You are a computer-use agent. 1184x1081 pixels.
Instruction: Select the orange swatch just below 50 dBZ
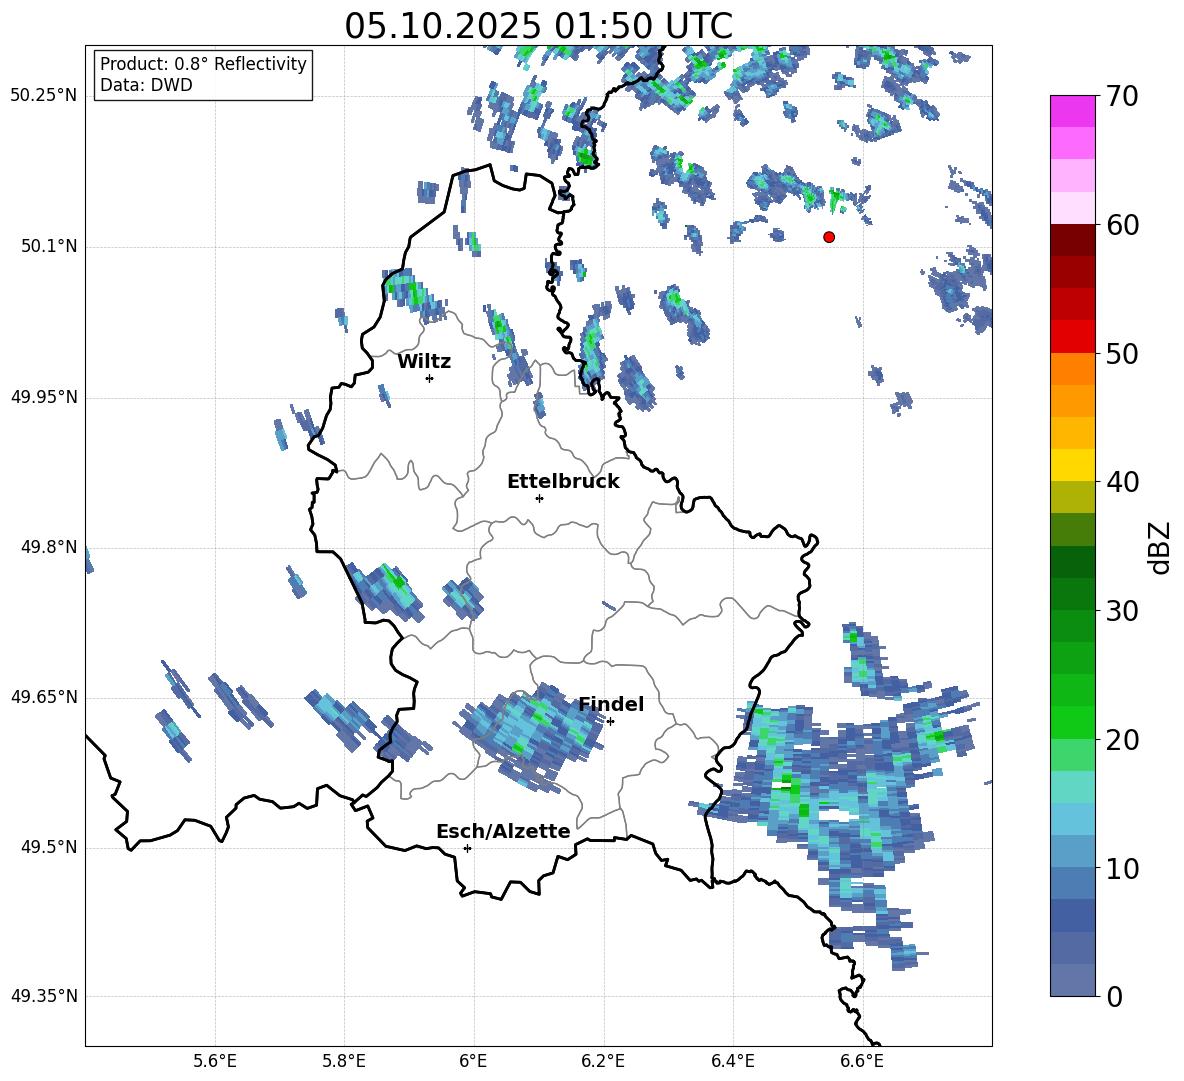click(1073, 369)
